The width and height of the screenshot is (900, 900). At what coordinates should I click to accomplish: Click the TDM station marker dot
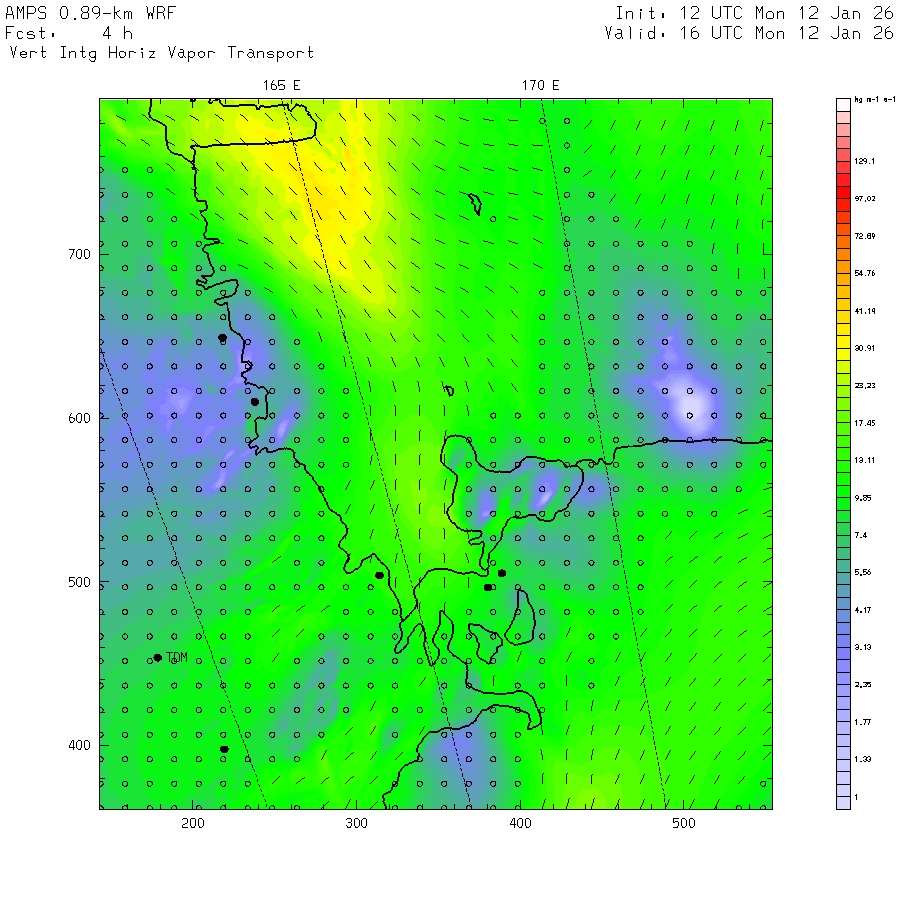coord(158,657)
